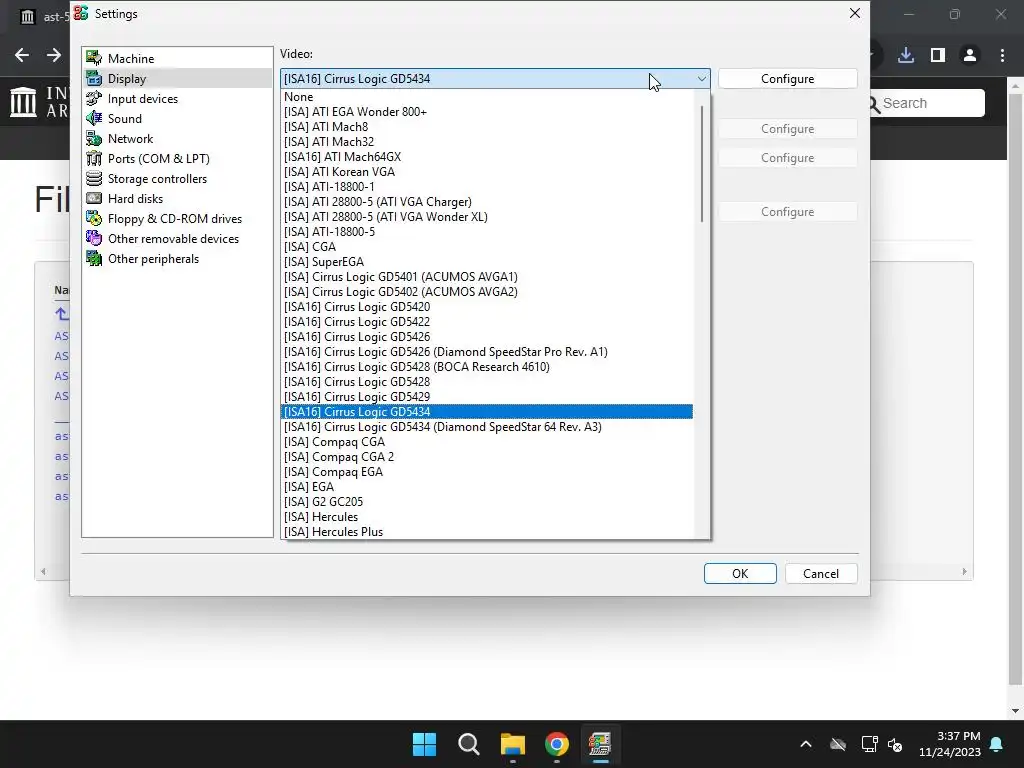This screenshot has width=1024, height=768.
Task: Choose [ISA16] Cirrus Logic GD5429
Action: [x=487, y=397]
